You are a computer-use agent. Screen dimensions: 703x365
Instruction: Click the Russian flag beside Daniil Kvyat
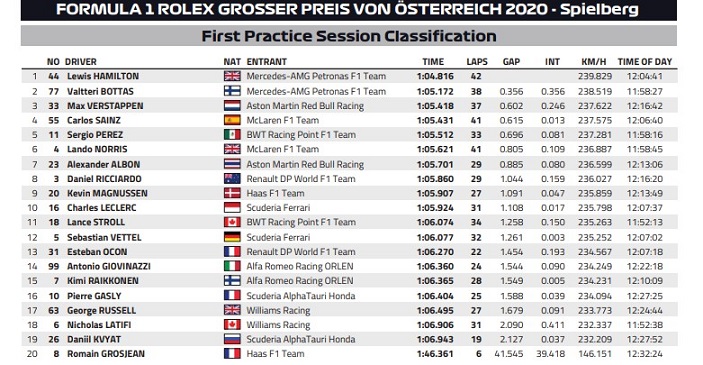point(232,339)
